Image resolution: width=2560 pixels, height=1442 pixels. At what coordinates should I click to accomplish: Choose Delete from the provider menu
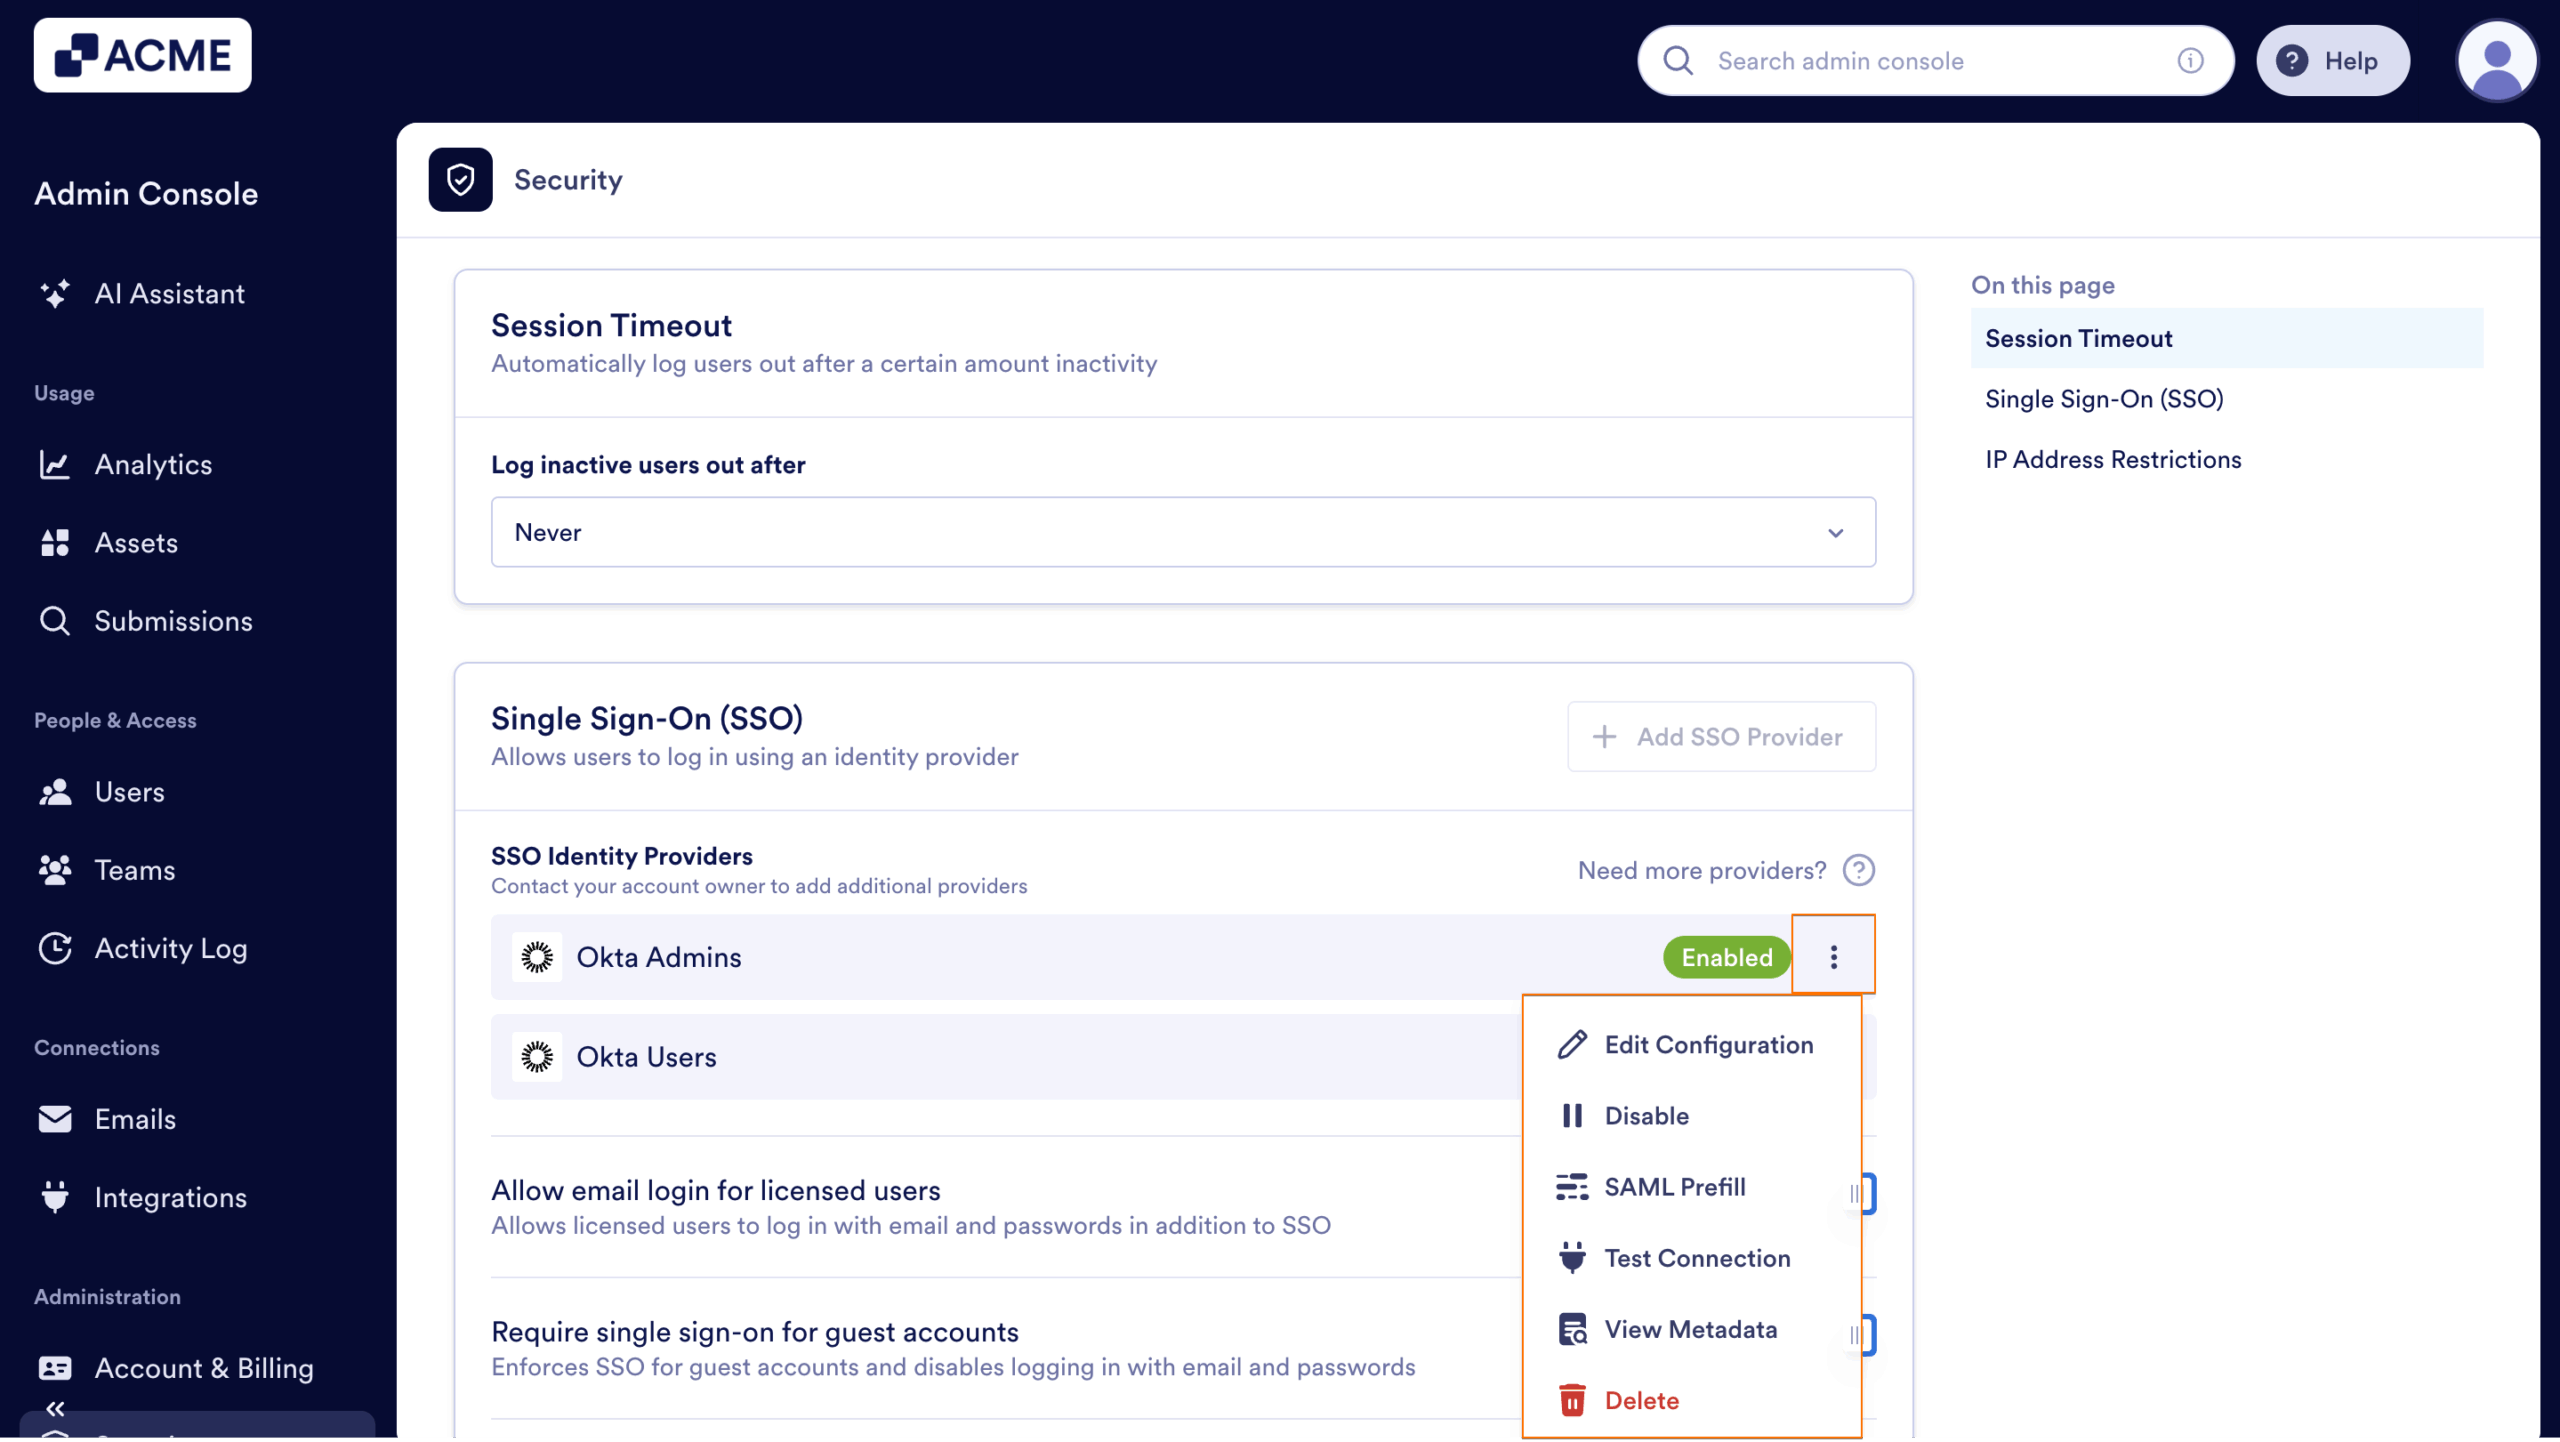coord(1691,1400)
